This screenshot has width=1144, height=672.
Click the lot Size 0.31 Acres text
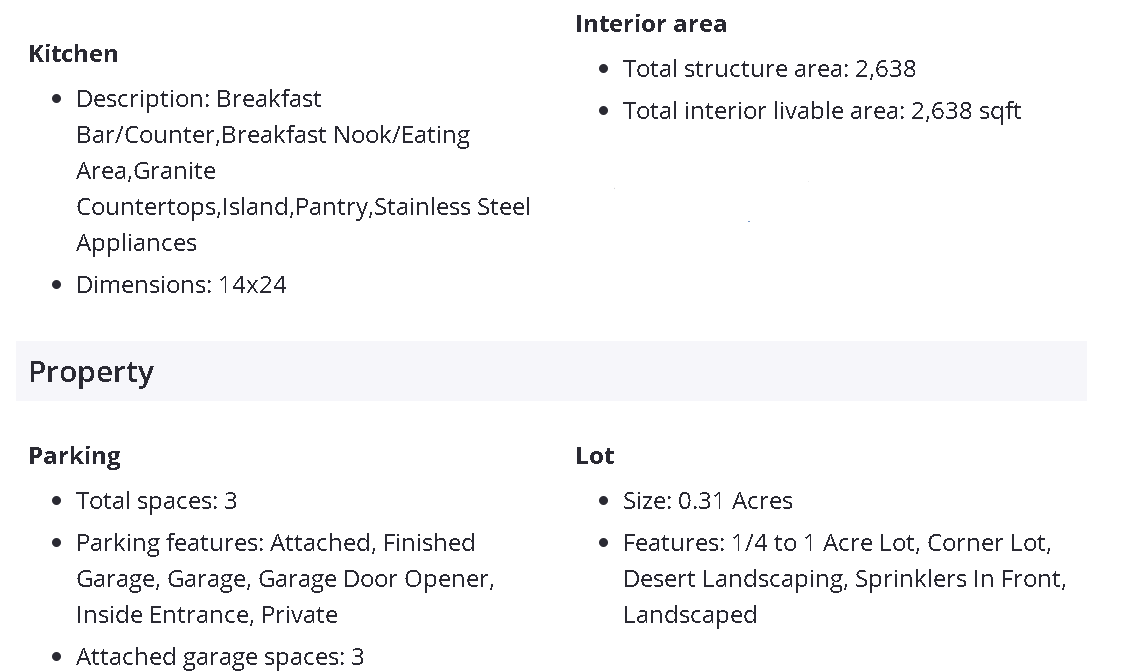coord(707,501)
